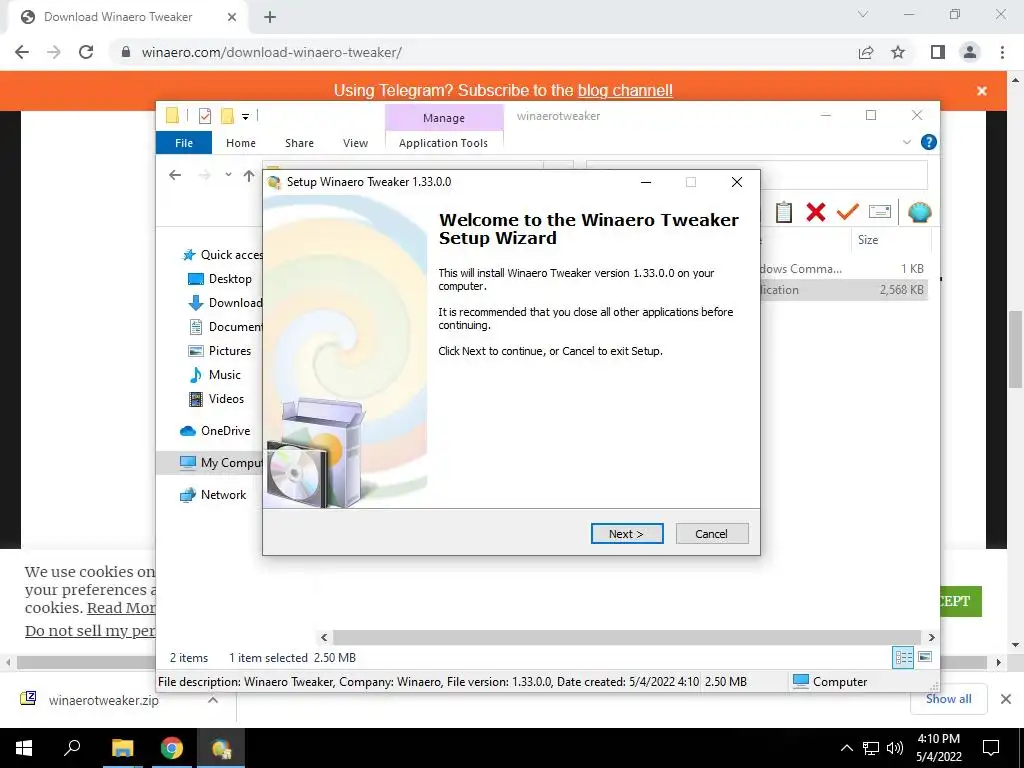Open Chrome profile avatar

click(x=970, y=52)
